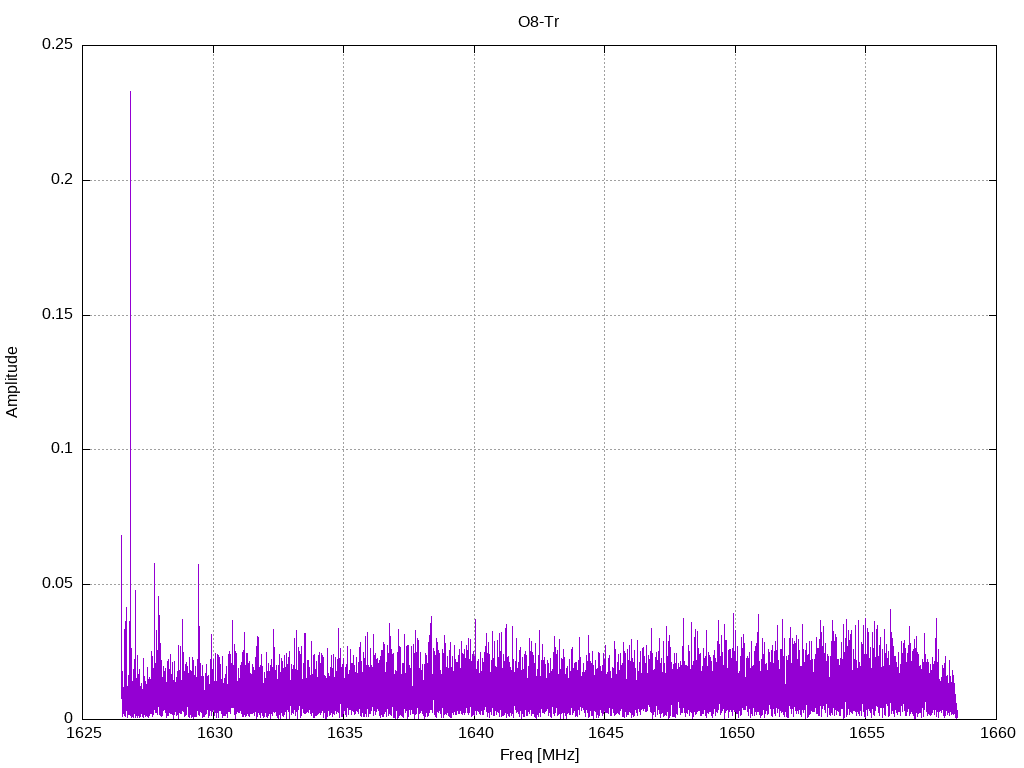Select the 1660 x-axis tick label
The height and width of the screenshot is (768, 1024).
996,734
